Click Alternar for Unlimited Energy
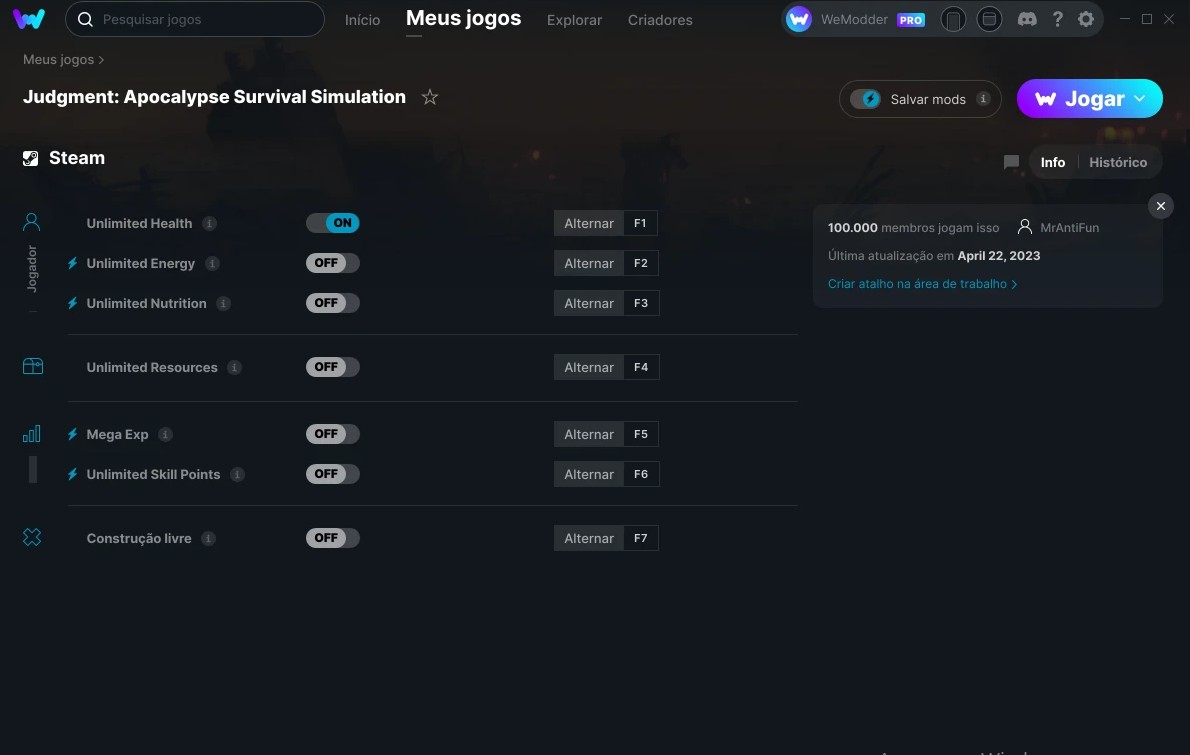 [x=589, y=263]
